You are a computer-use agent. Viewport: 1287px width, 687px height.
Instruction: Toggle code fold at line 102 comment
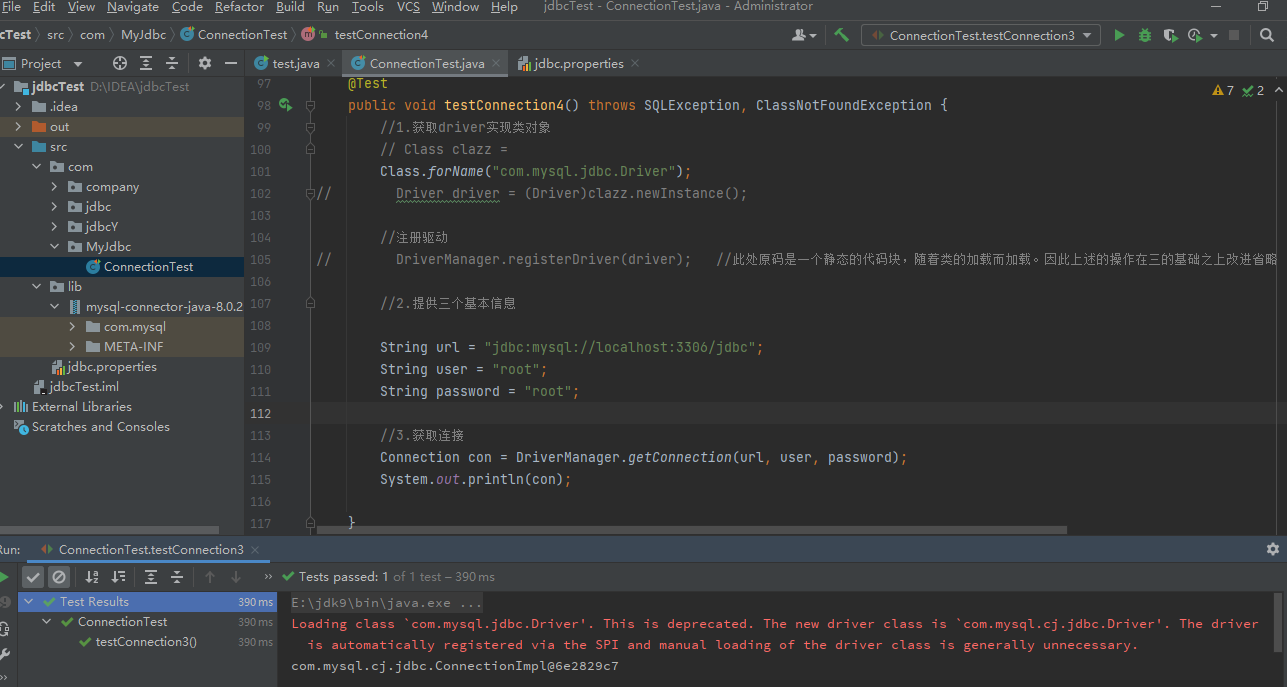(x=311, y=193)
